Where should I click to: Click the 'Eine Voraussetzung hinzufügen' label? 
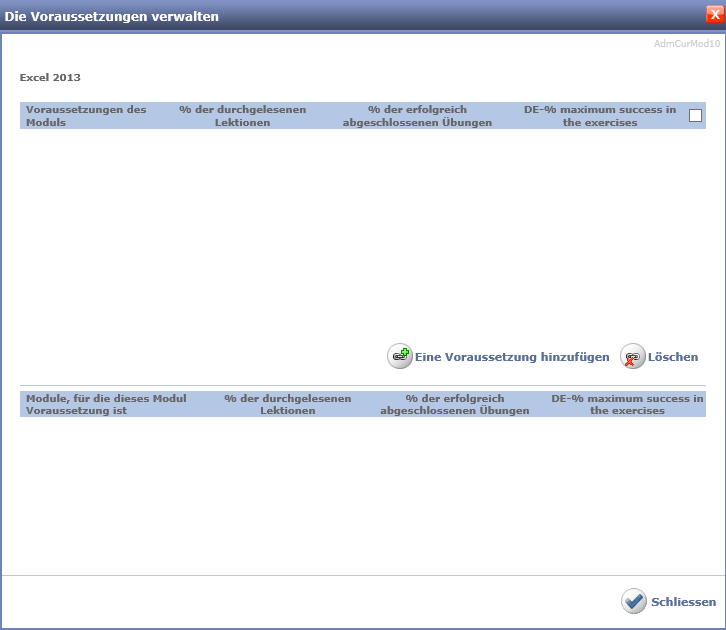click(x=511, y=357)
